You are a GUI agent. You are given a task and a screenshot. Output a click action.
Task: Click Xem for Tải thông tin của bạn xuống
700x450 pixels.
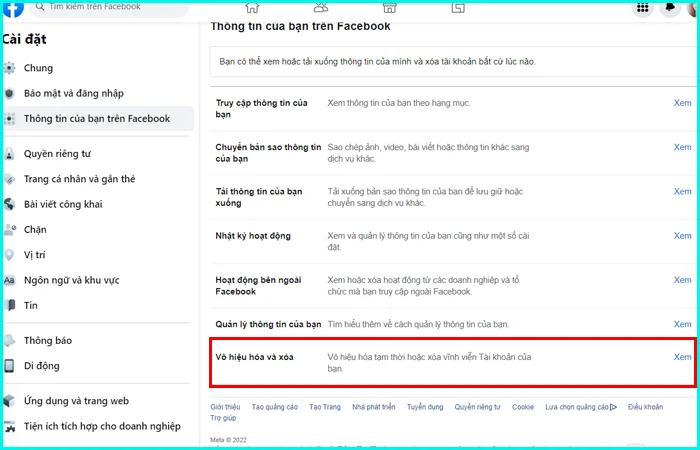click(x=682, y=191)
